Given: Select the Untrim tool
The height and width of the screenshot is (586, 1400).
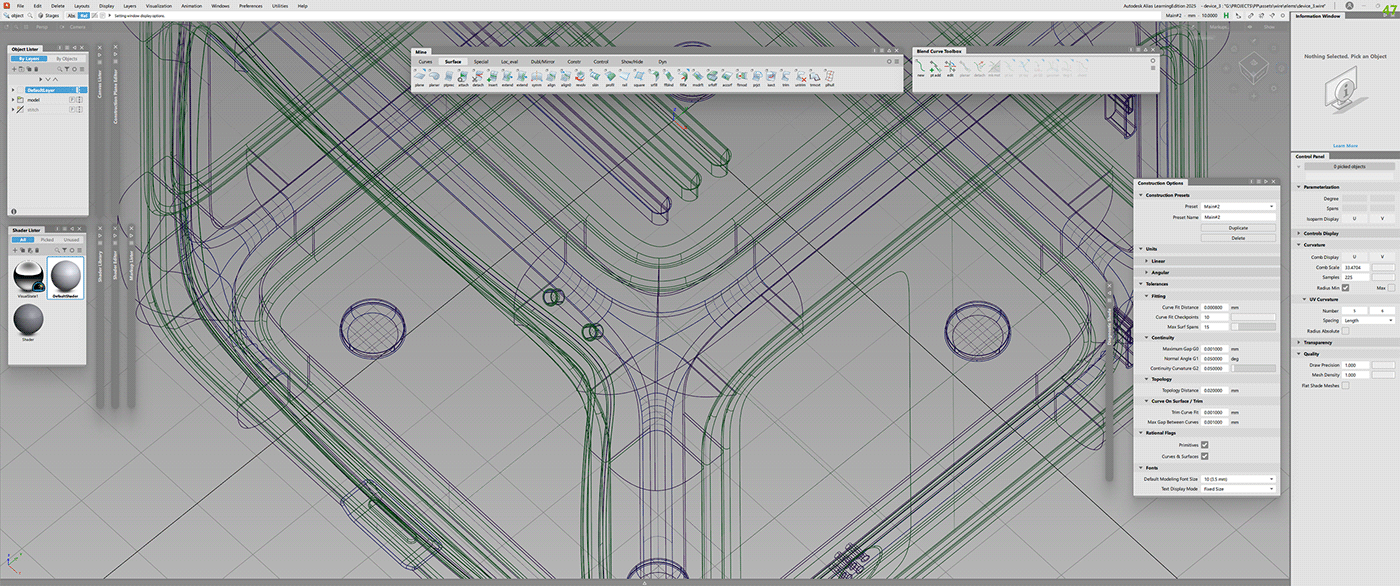Looking at the screenshot, I should click(x=801, y=74).
